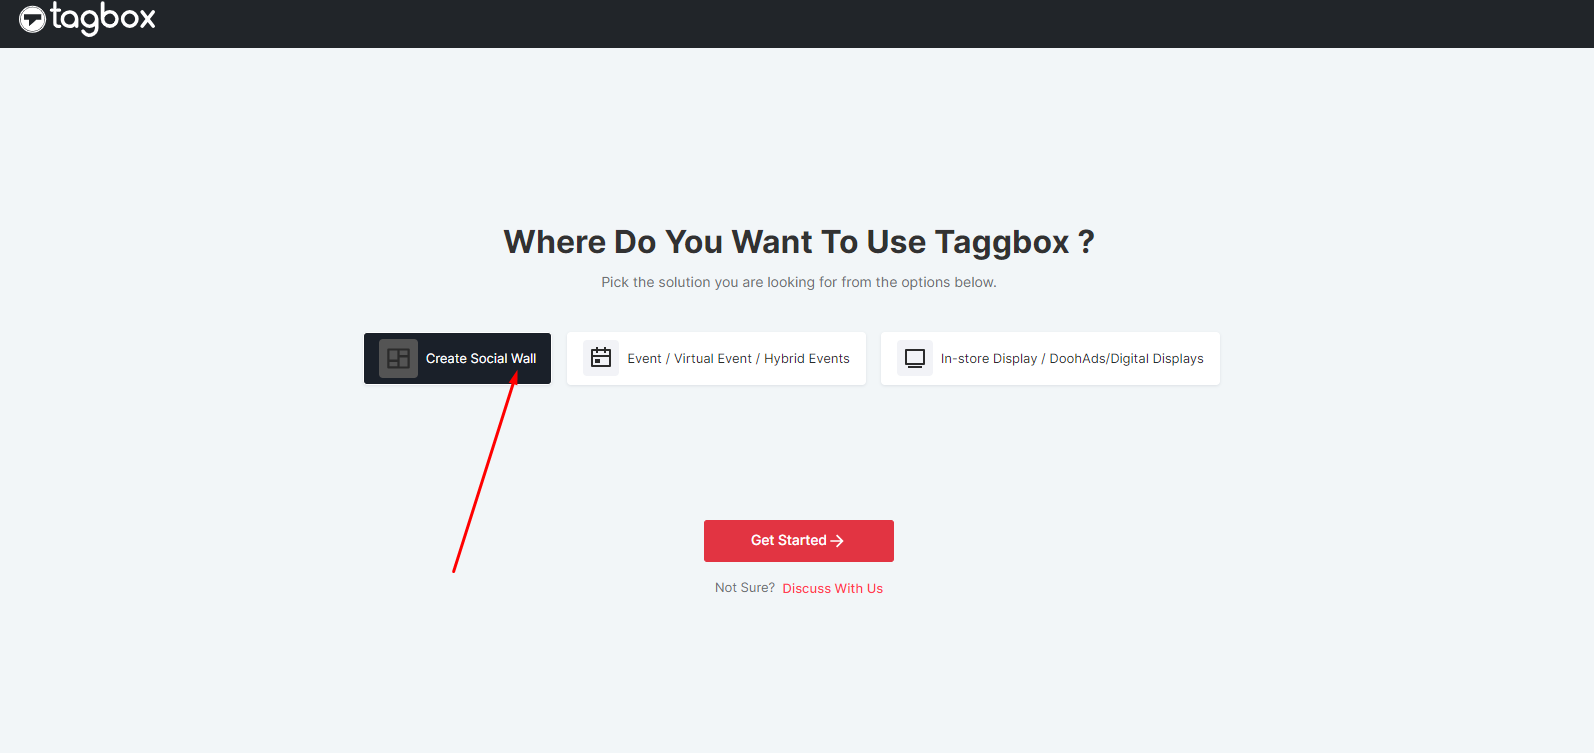Choose Event / Virtual Event / Hybrid Events
Image resolution: width=1594 pixels, height=753 pixels.
(716, 358)
